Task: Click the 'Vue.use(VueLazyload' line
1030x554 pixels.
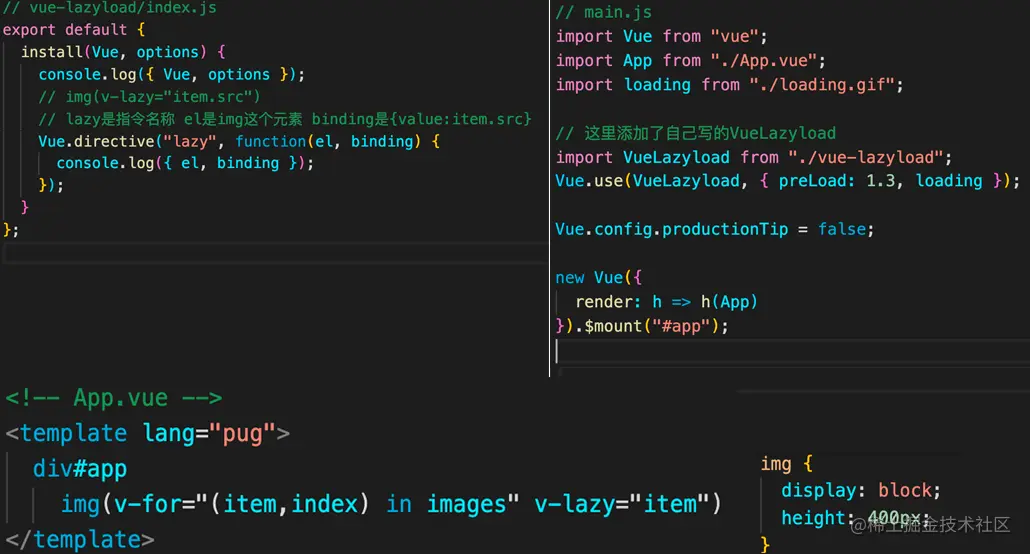Action: (788, 181)
